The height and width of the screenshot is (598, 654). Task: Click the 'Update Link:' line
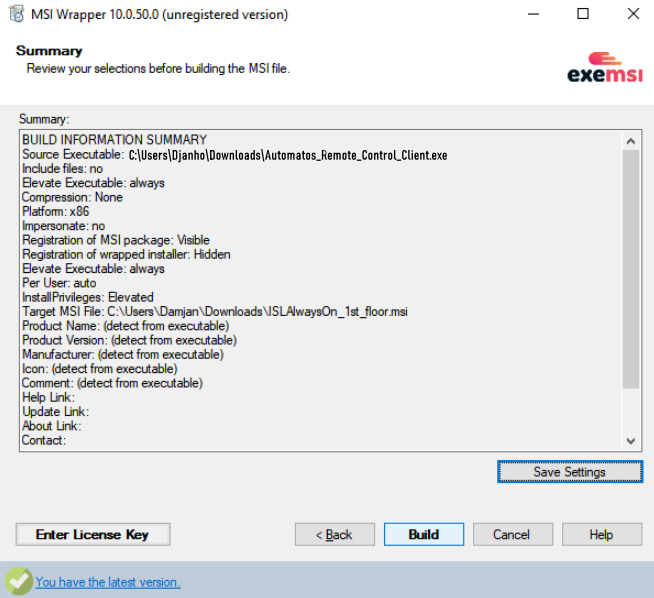[x=55, y=412]
